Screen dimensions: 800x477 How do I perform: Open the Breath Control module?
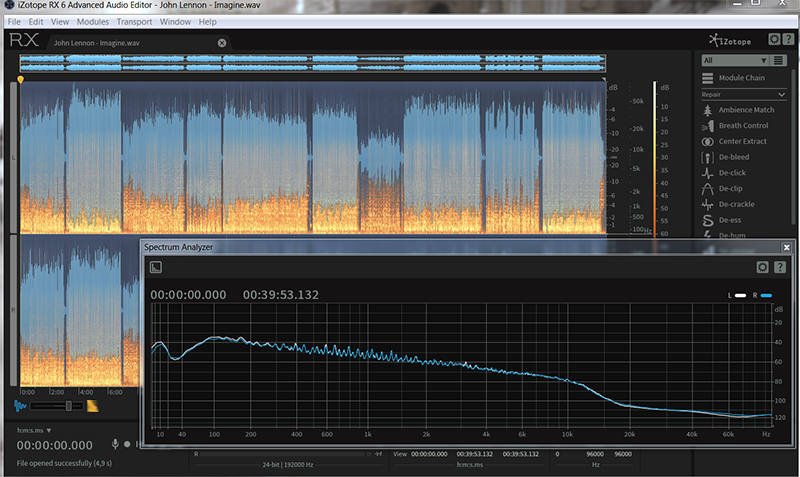click(743, 126)
